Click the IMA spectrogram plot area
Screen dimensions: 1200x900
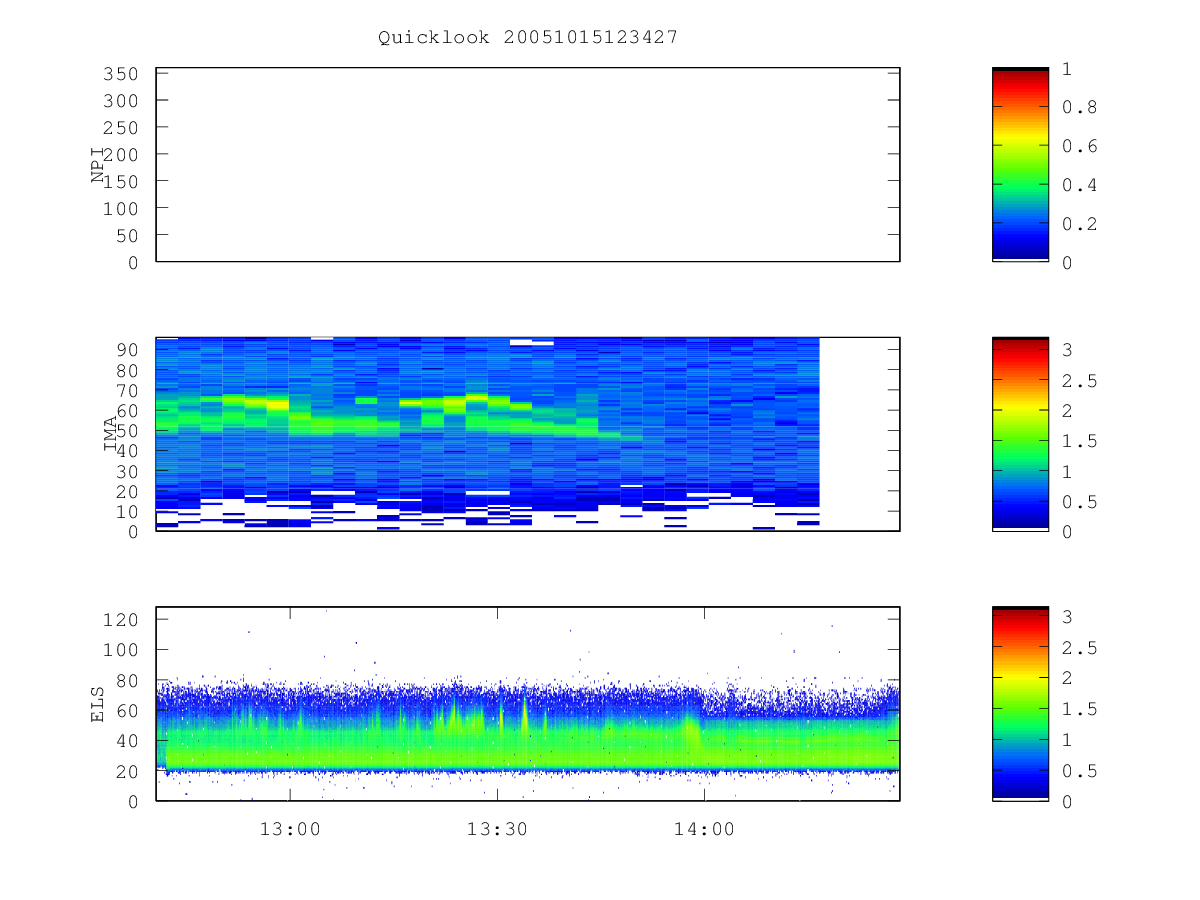tap(528, 434)
